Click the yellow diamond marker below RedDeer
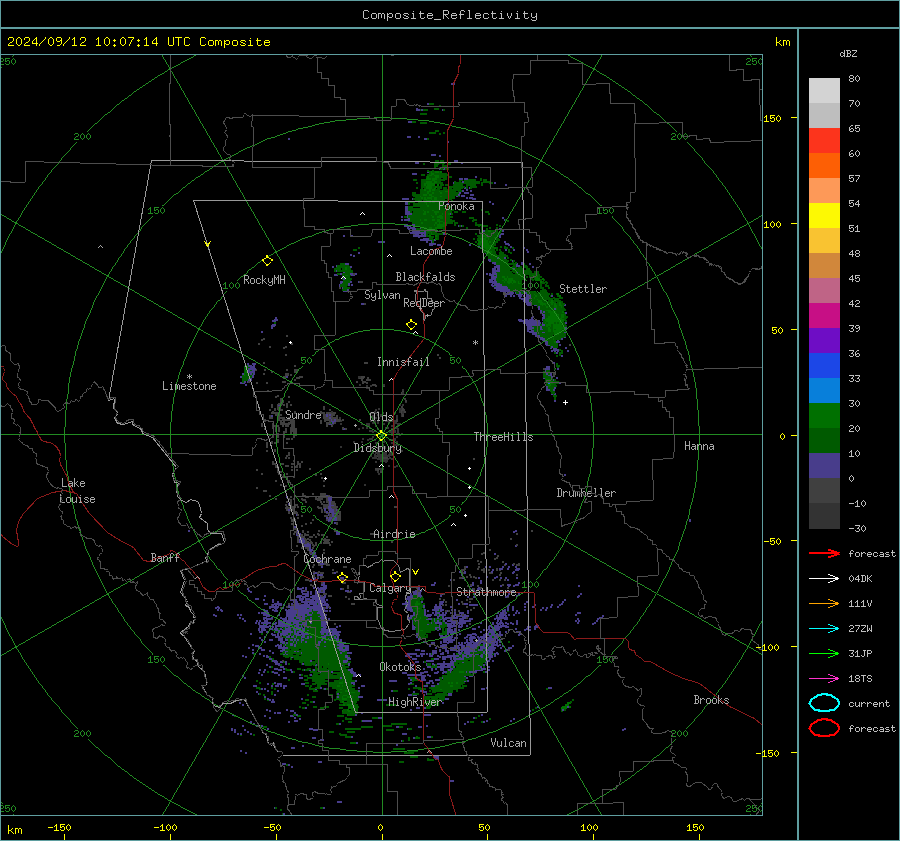 [411, 325]
